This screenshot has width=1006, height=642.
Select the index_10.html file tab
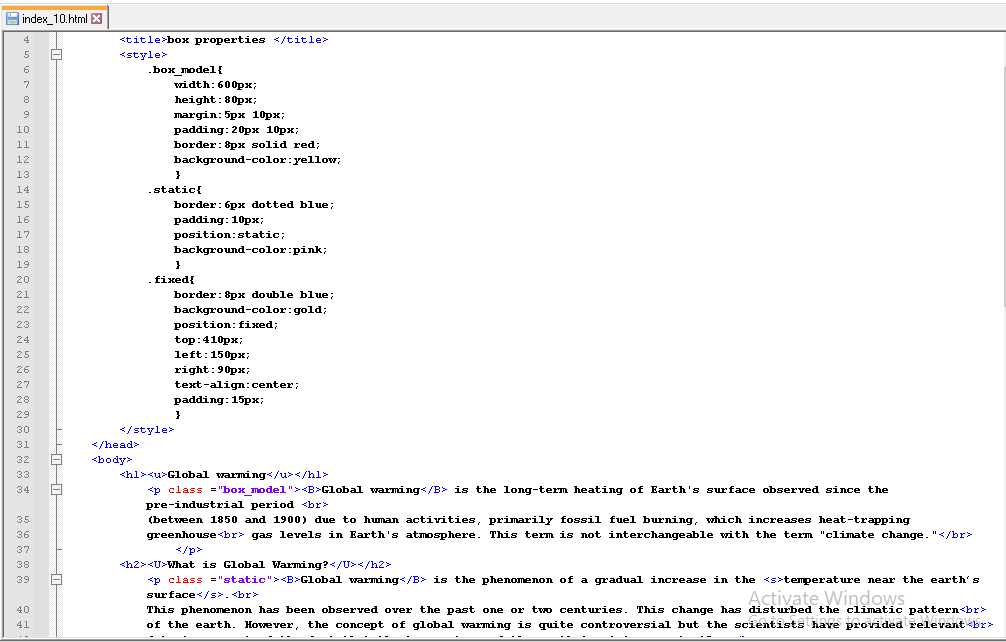click(55, 19)
